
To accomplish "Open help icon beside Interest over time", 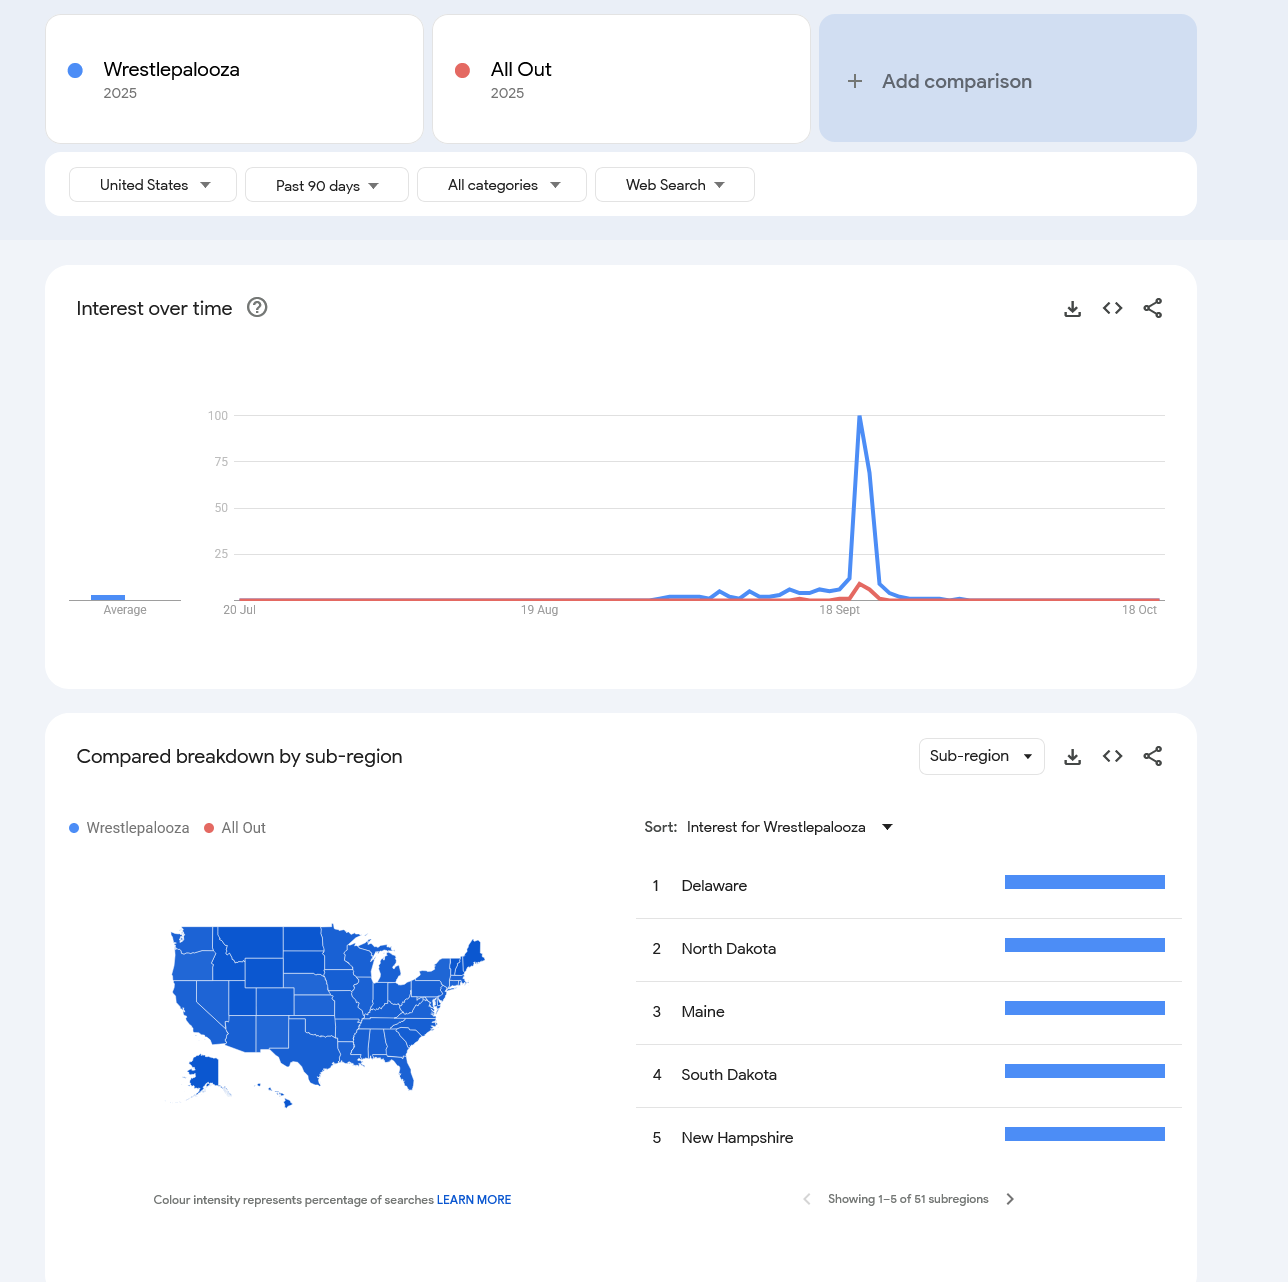I will click(257, 308).
